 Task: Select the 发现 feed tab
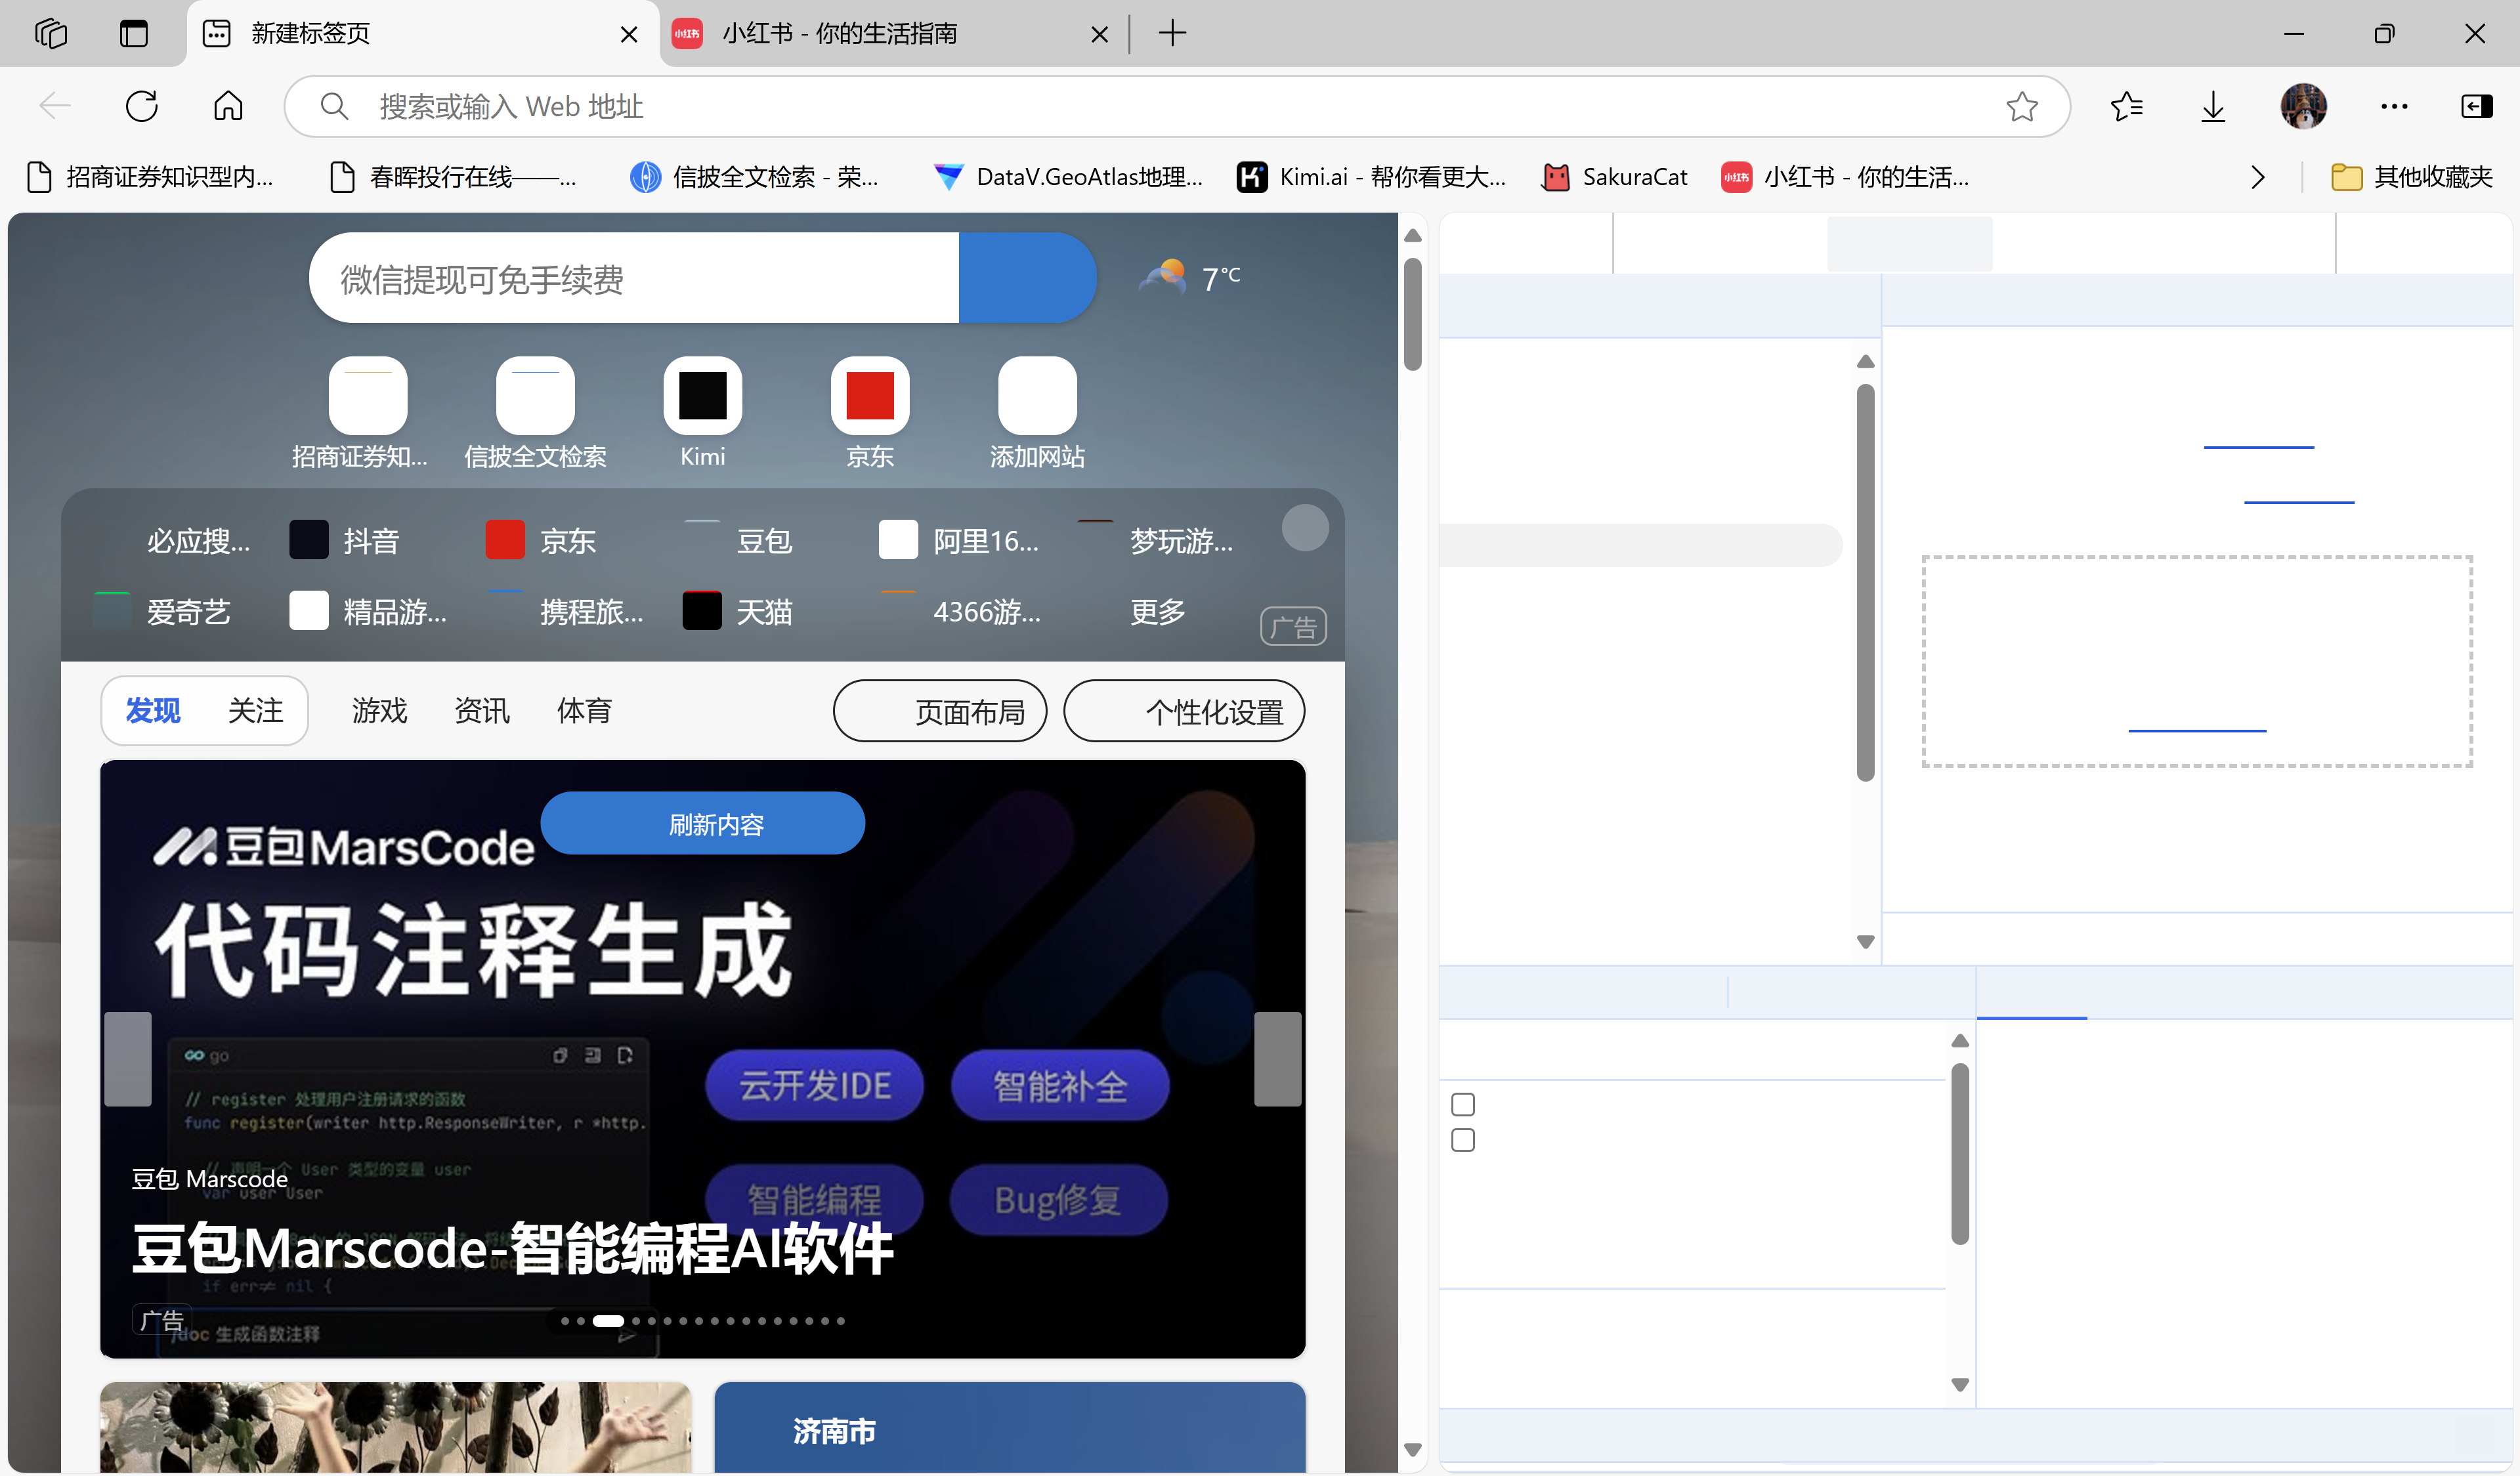coord(153,710)
